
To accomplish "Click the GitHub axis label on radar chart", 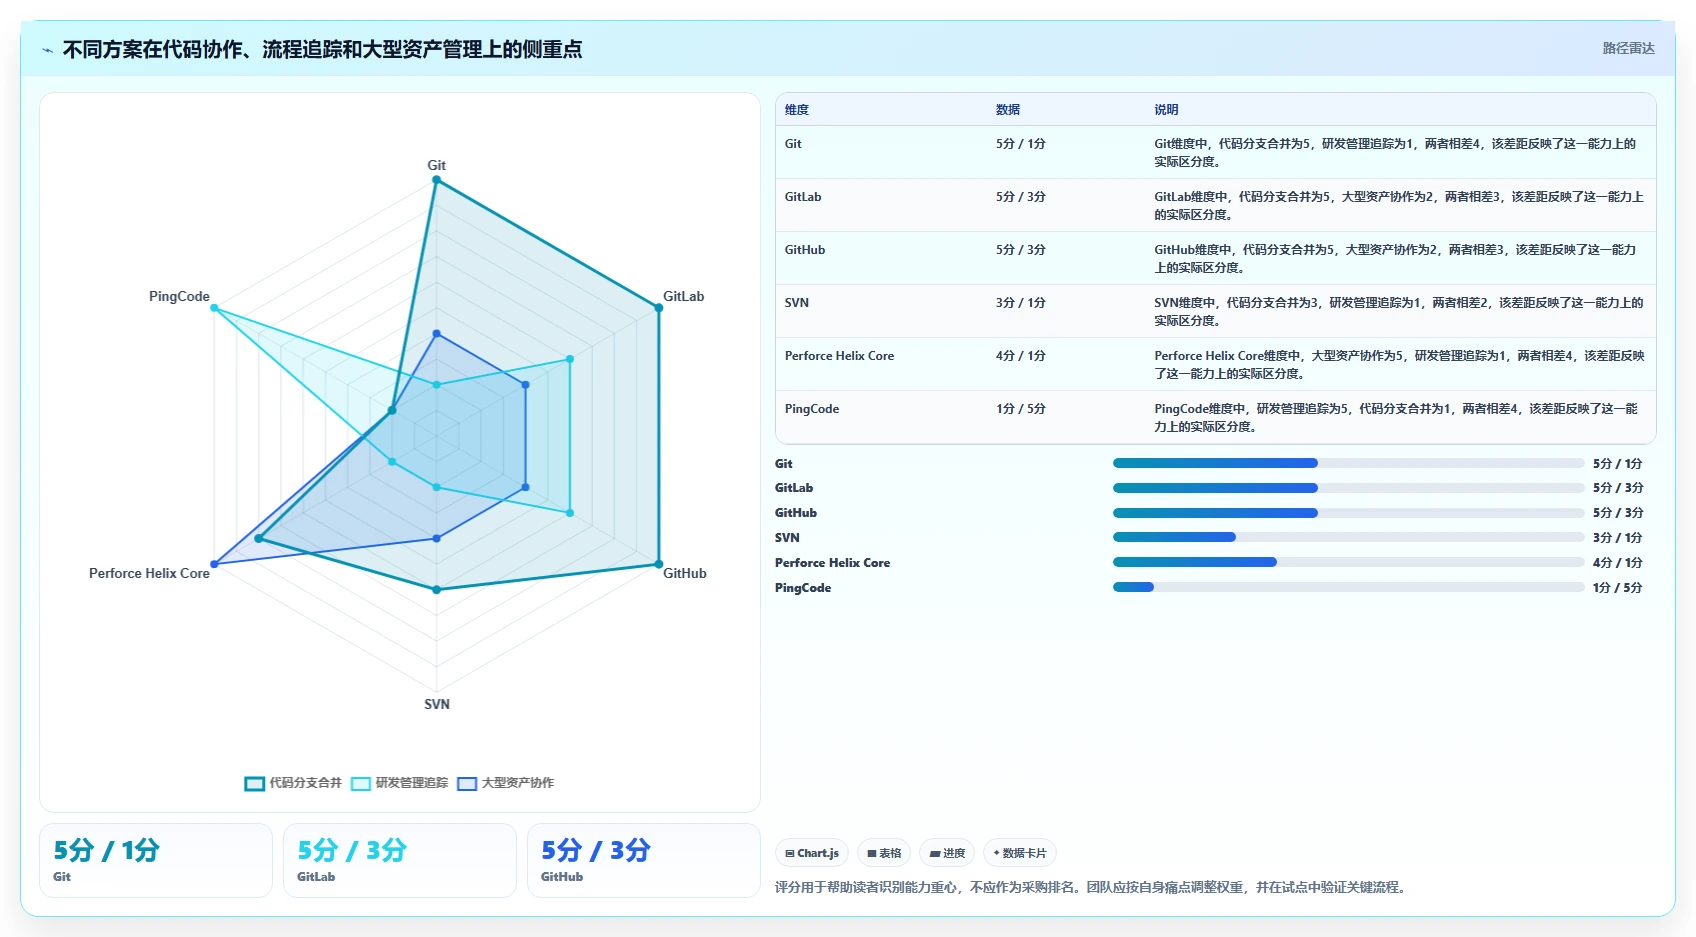I will [684, 573].
